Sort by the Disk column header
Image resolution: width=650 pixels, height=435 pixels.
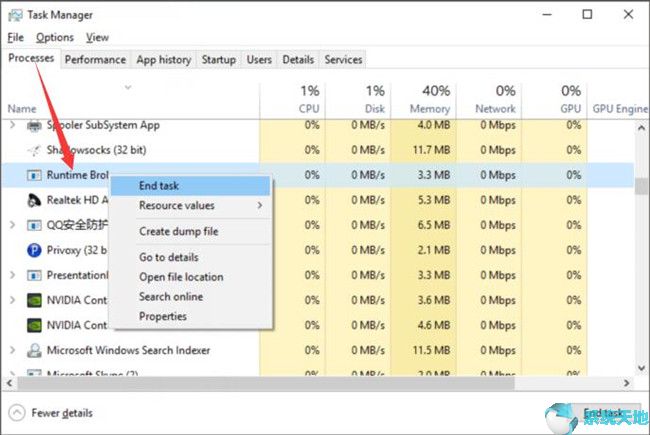coord(375,109)
